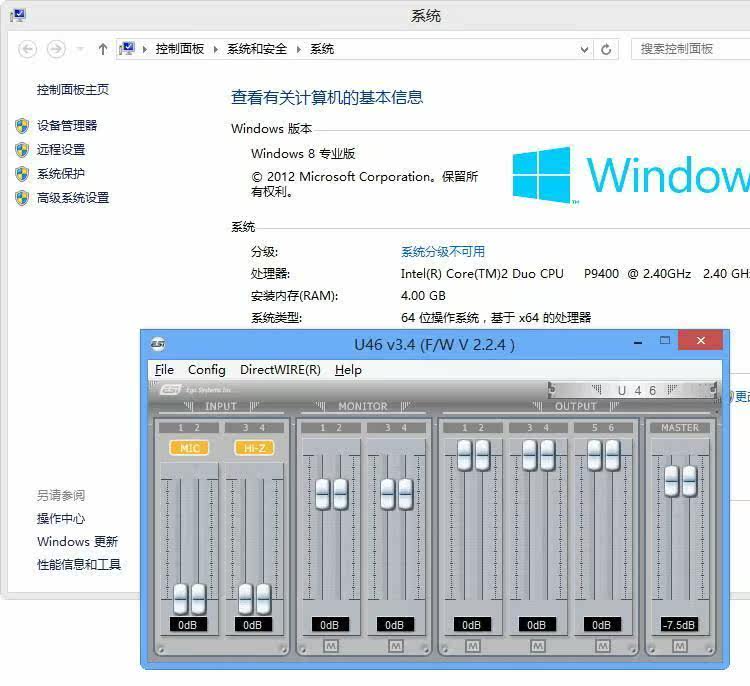Mute monitor channel 3-4 with M button

[x=396, y=646]
